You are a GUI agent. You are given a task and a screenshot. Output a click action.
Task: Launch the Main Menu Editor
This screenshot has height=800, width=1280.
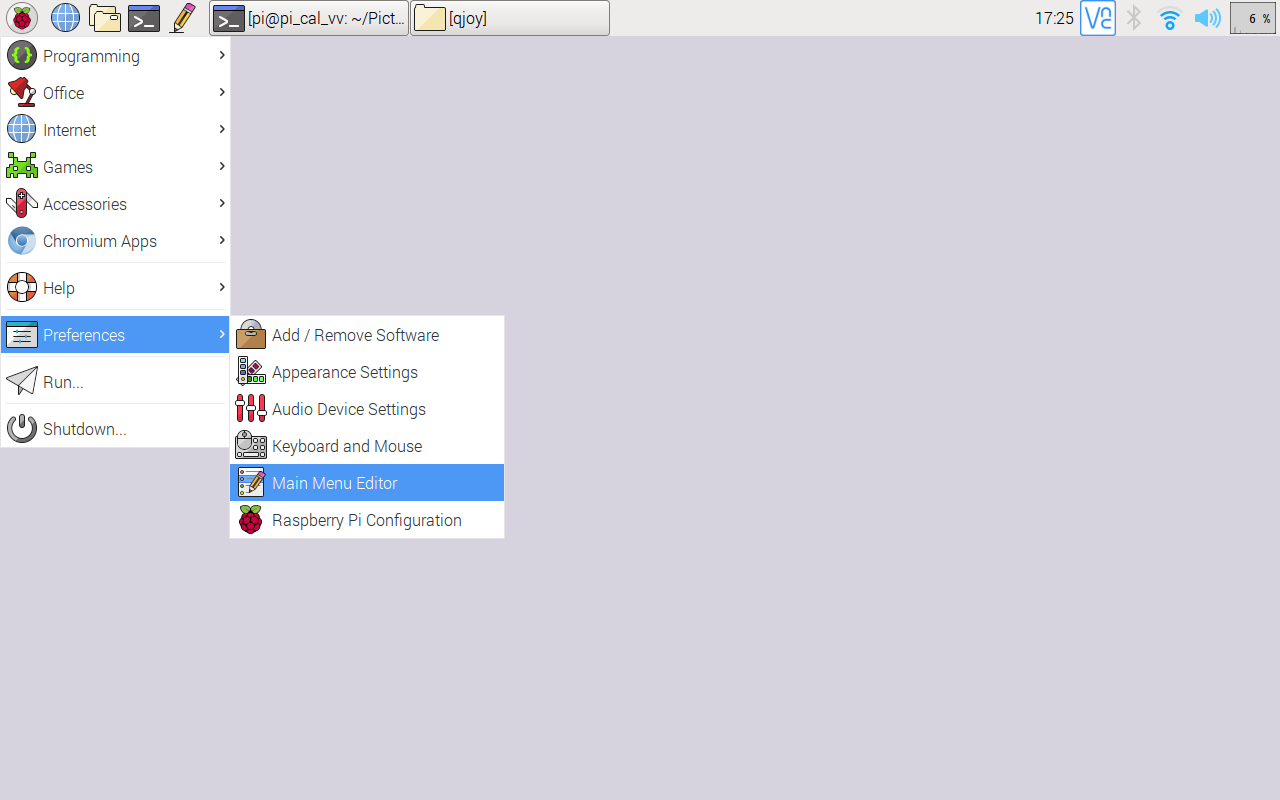334,482
